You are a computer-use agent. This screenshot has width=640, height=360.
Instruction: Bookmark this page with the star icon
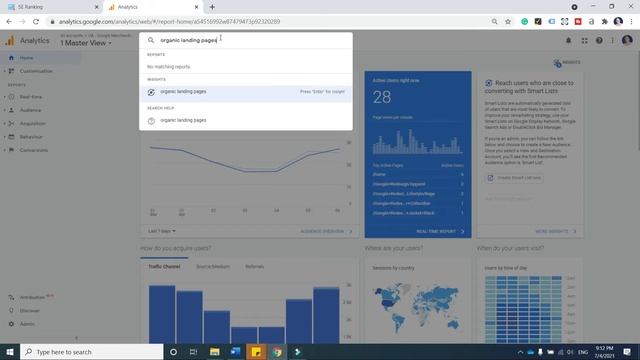tap(508, 22)
